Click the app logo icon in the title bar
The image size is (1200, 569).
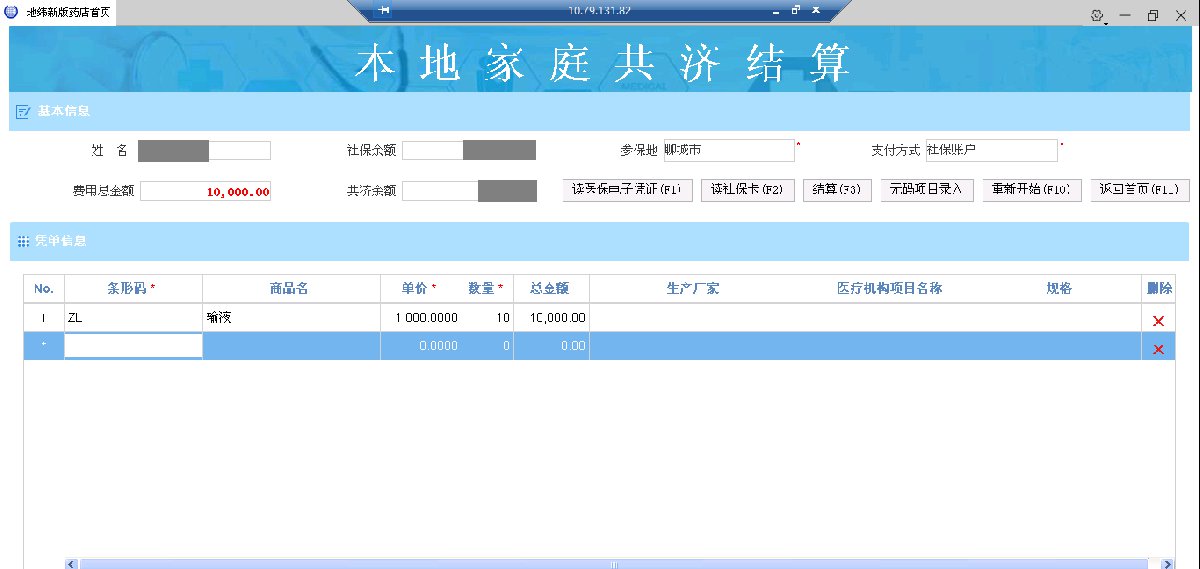click(12, 12)
